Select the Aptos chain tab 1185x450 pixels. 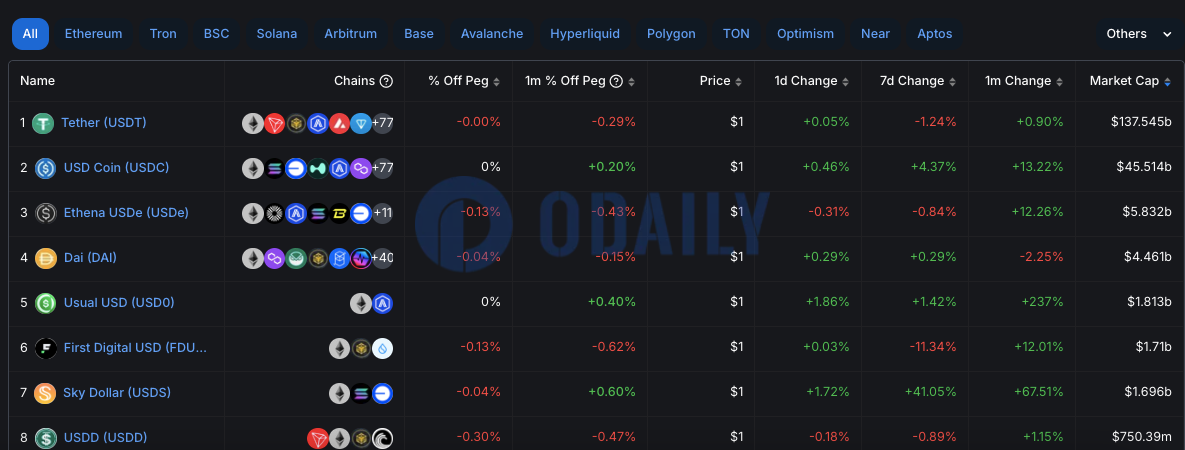pos(935,34)
